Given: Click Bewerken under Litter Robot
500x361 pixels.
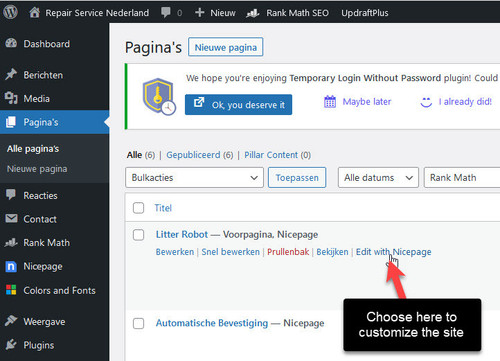Looking at the screenshot, I should (x=175, y=252).
